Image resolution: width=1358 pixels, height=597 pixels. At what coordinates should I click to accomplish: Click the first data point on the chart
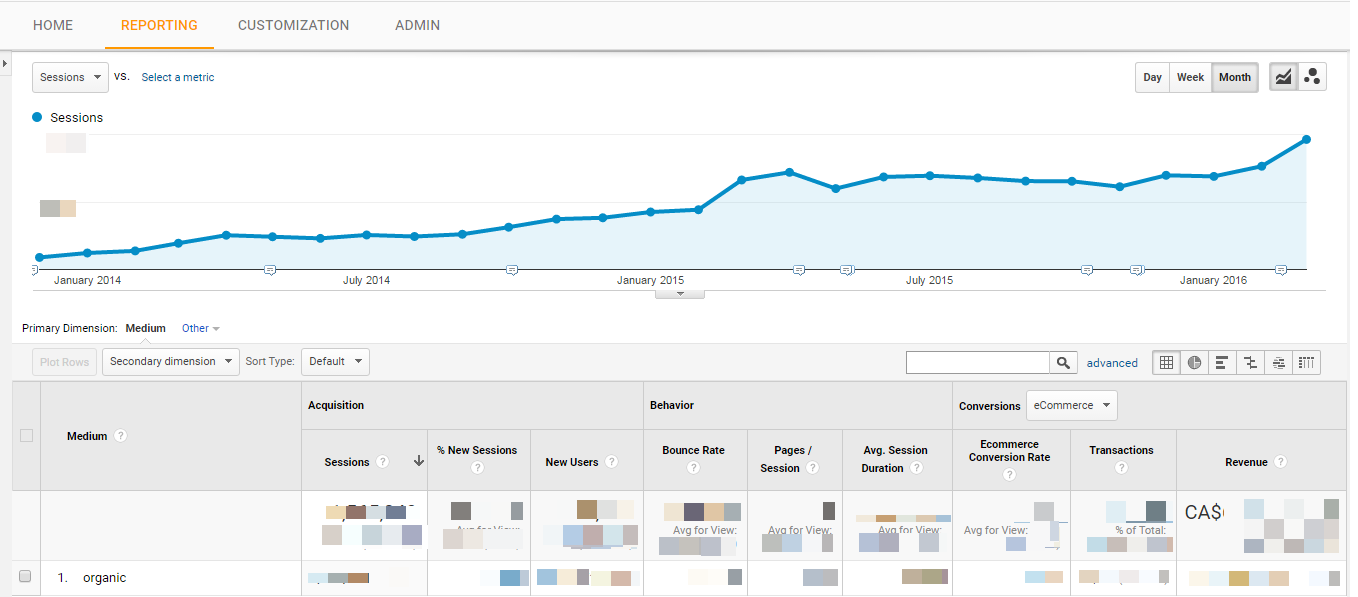tap(39, 257)
